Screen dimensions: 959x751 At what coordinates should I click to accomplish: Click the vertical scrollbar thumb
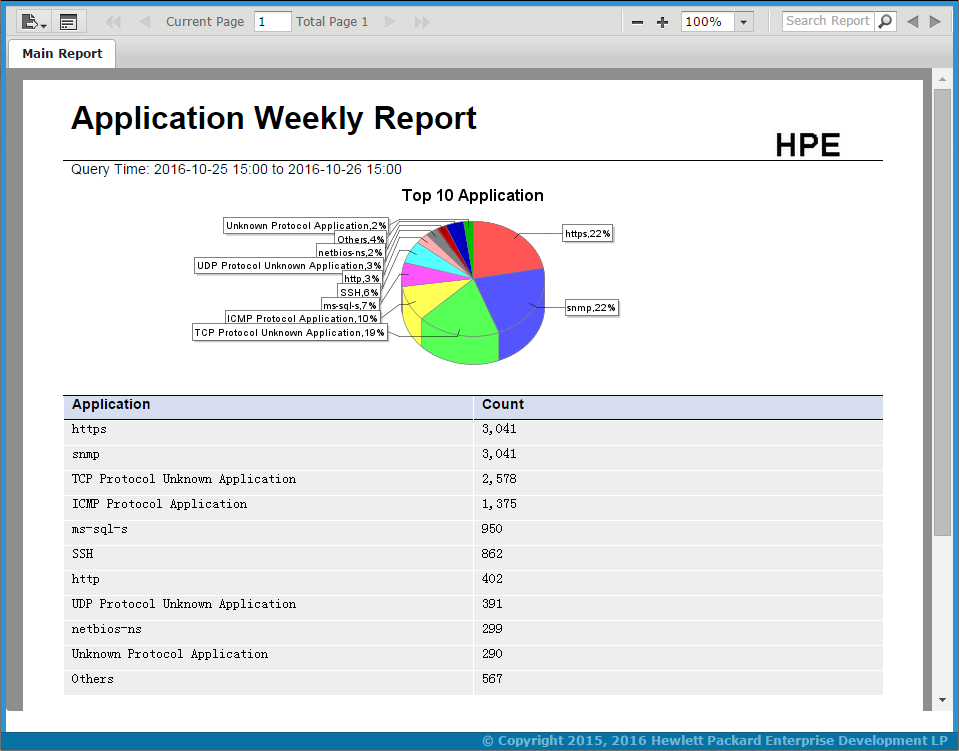942,312
